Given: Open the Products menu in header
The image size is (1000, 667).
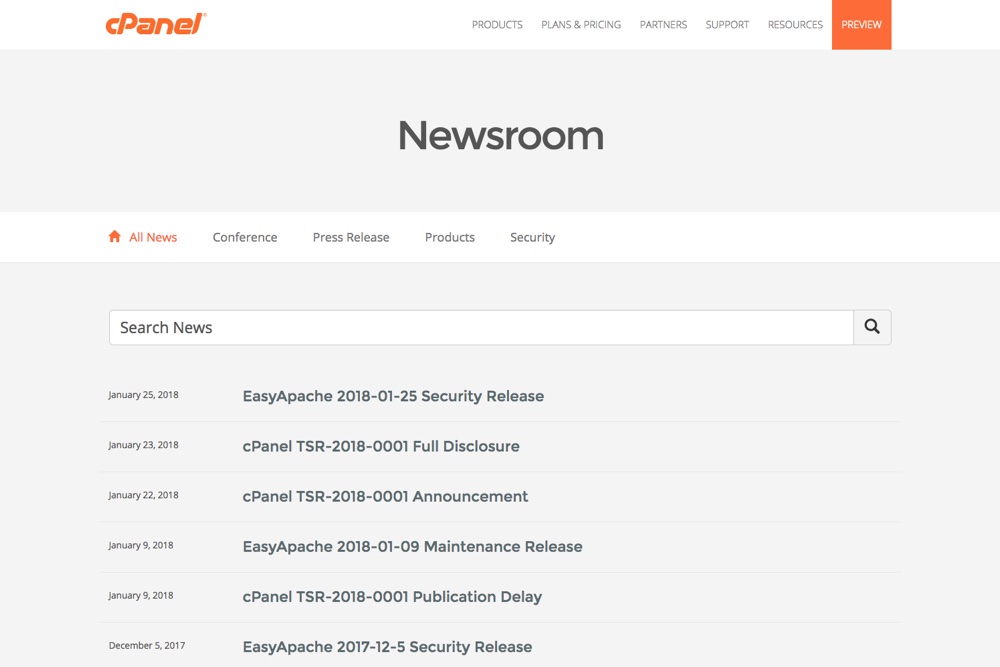Looking at the screenshot, I should [x=497, y=24].
